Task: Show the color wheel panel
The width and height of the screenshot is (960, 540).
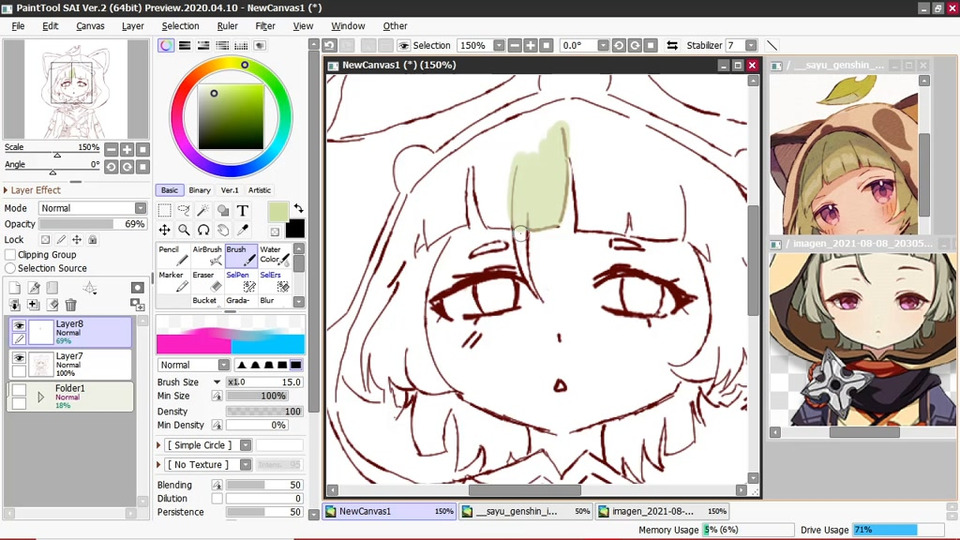Action: 166,45
